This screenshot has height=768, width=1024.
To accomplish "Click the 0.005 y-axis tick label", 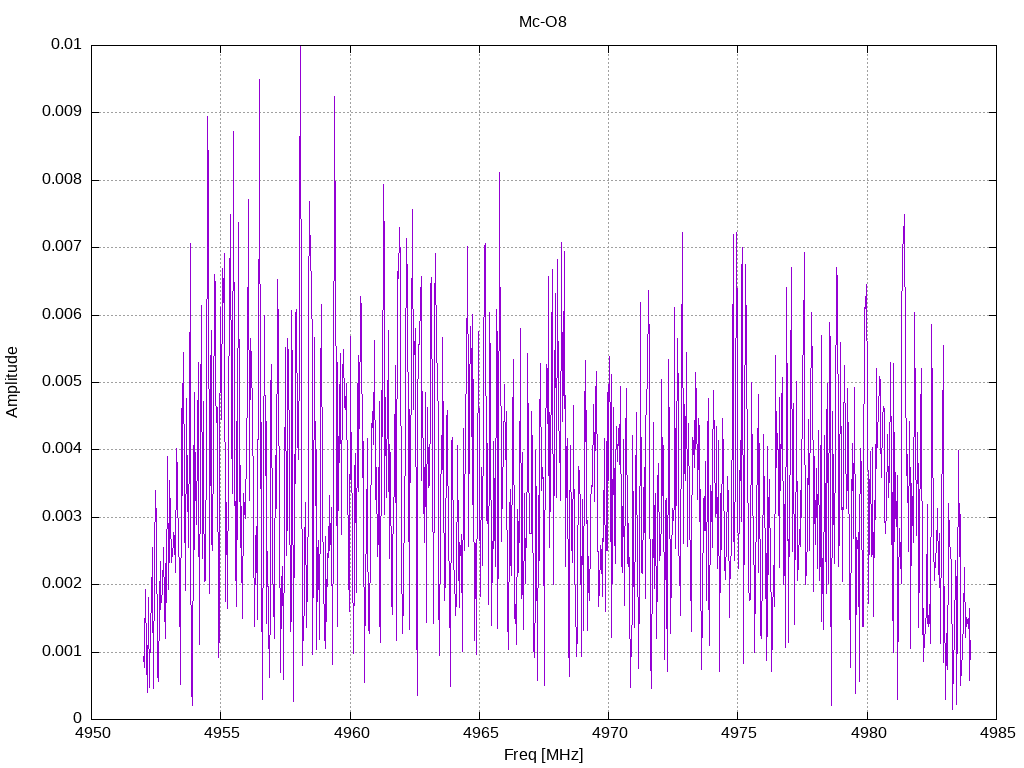I will (x=62, y=381).
